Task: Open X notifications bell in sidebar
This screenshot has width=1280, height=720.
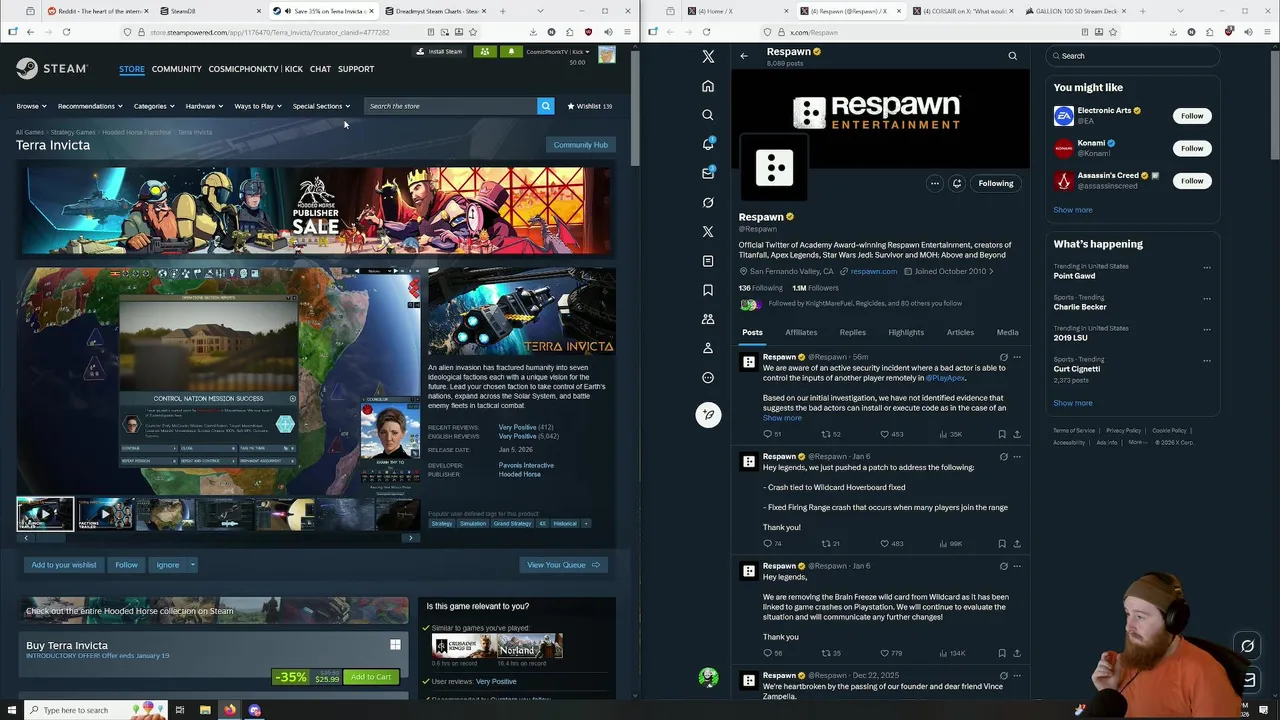Action: coord(708,144)
